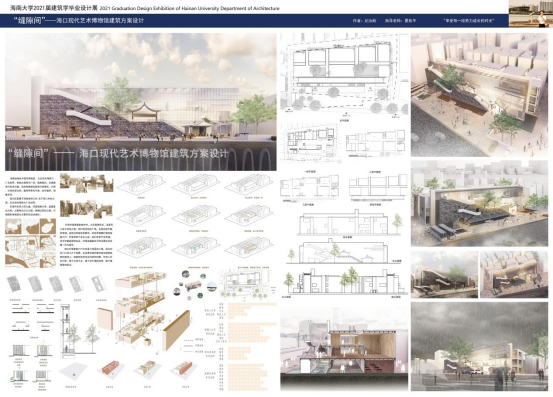The height and width of the screenshot is (397, 553).
Task: Click the white title text over hero image
Action: click(x=118, y=153)
